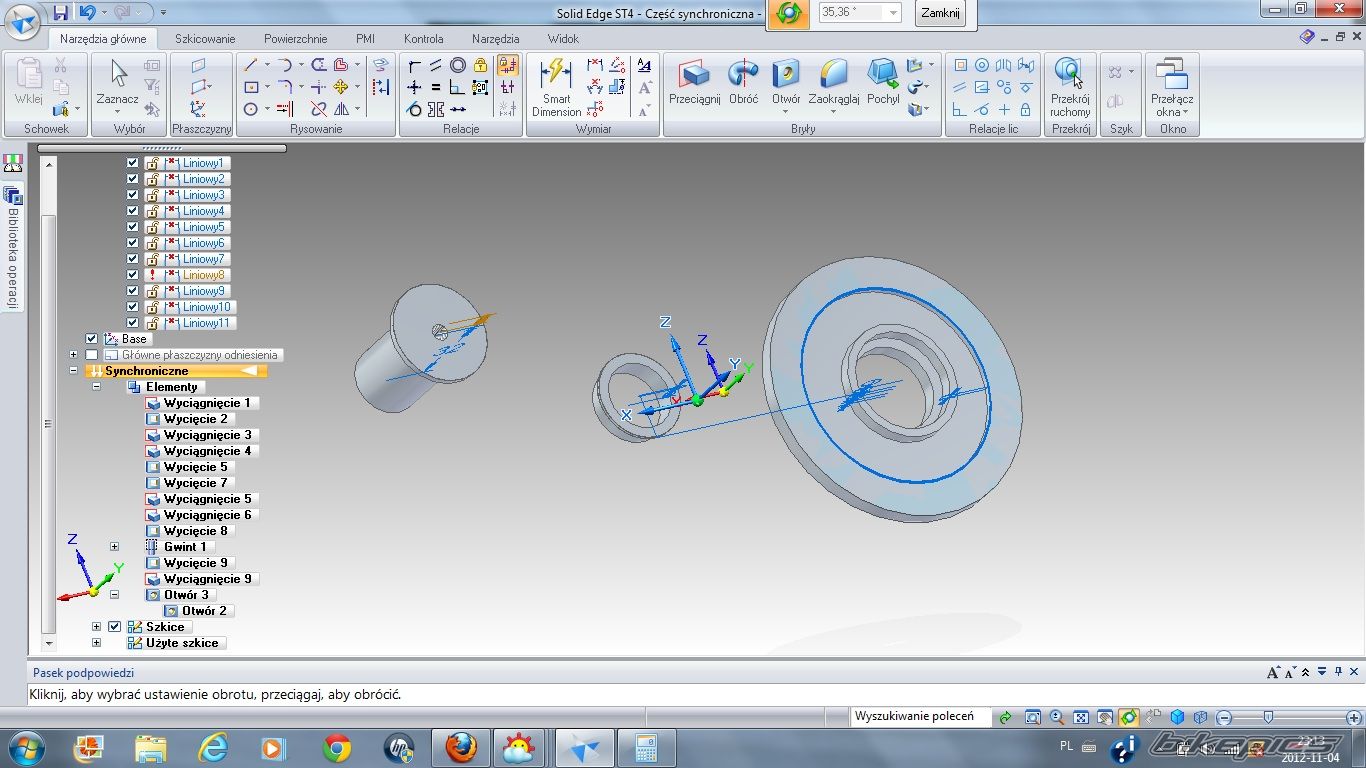Switch to the Narzędzia tab
This screenshot has height=768, width=1366.
pyautogui.click(x=495, y=39)
